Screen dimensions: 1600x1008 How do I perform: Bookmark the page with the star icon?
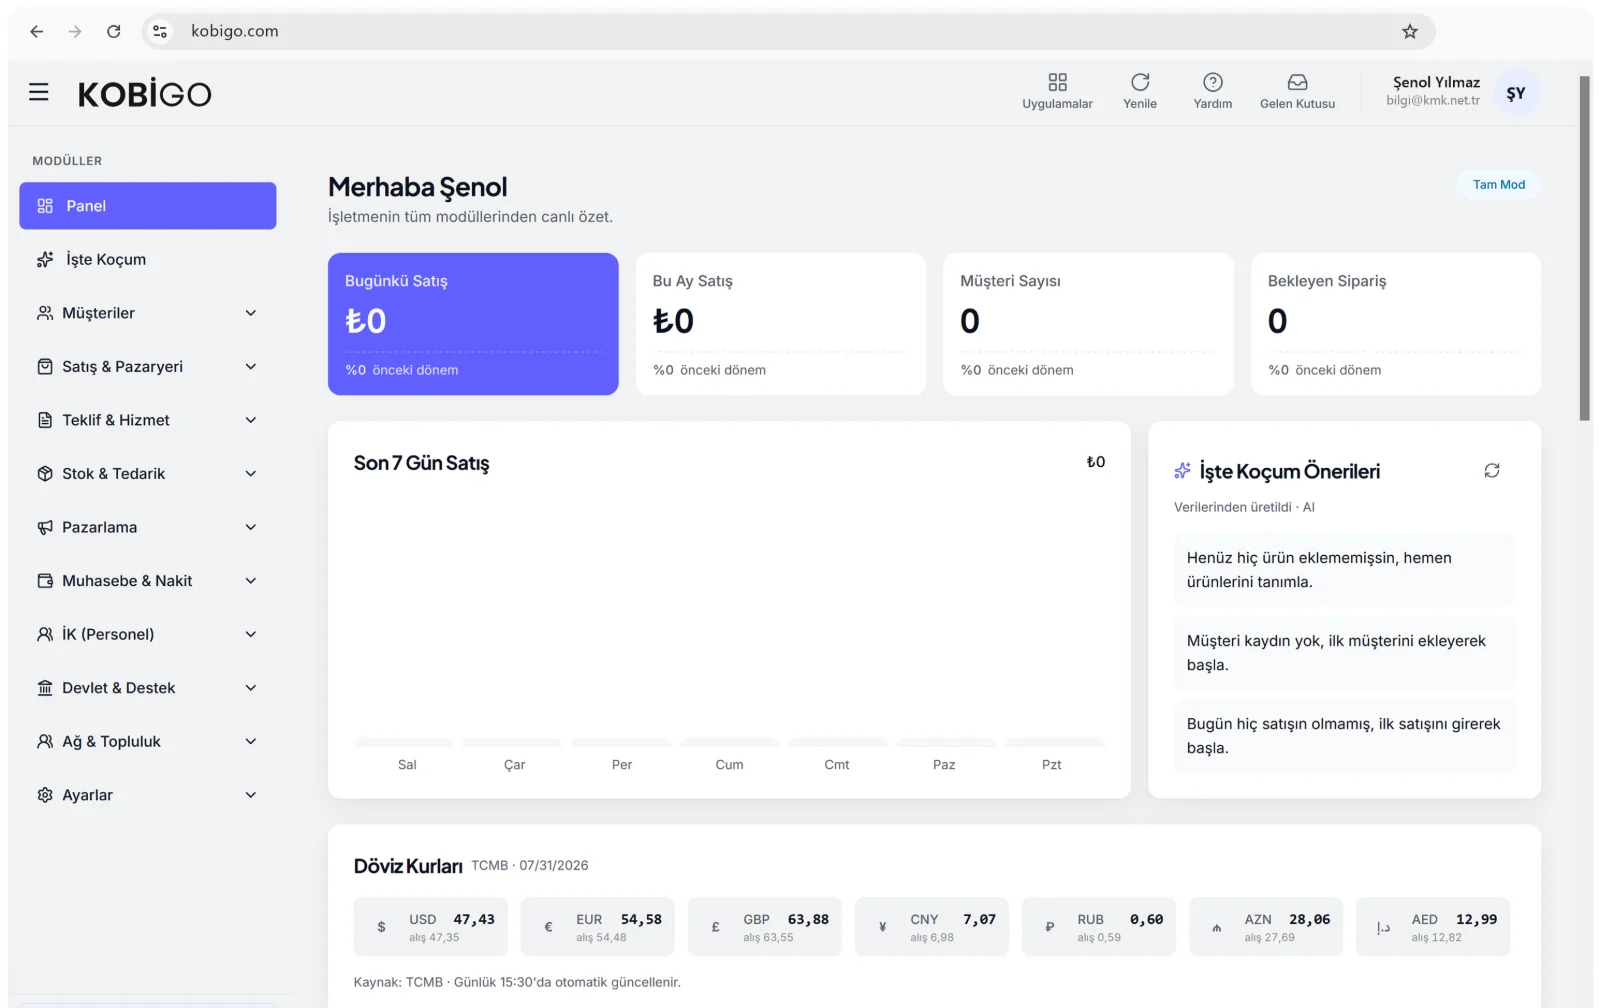tap(1410, 32)
